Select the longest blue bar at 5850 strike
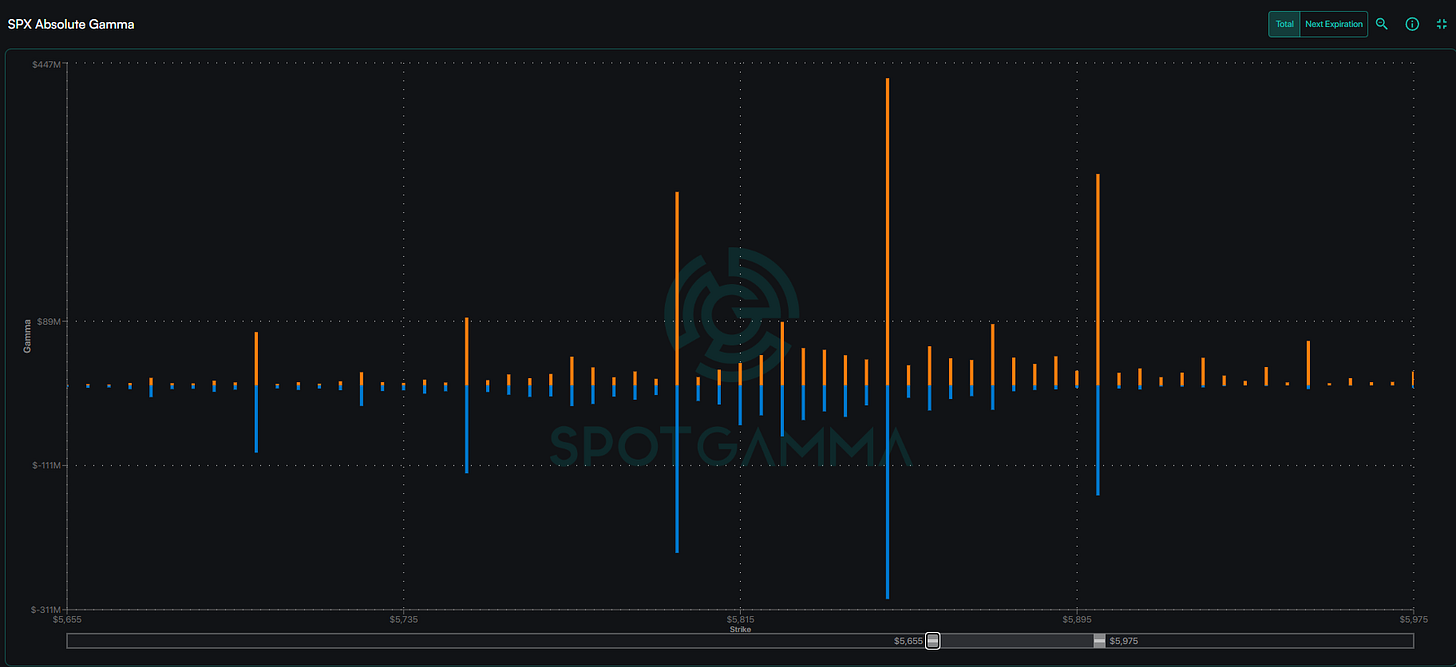1456x667 pixels. pos(887,490)
